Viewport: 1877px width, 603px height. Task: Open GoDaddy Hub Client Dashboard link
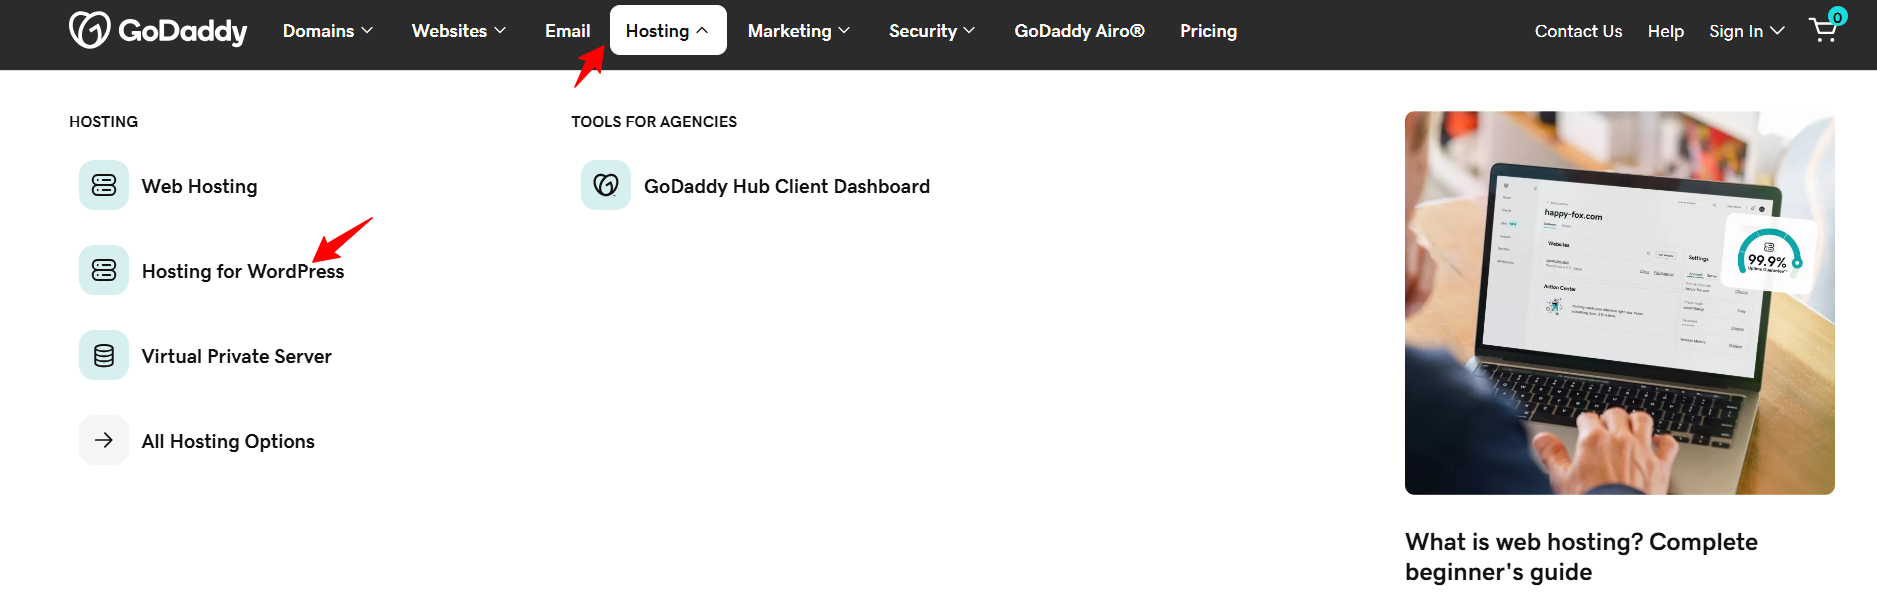pyautogui.click(x=787, y=186)
